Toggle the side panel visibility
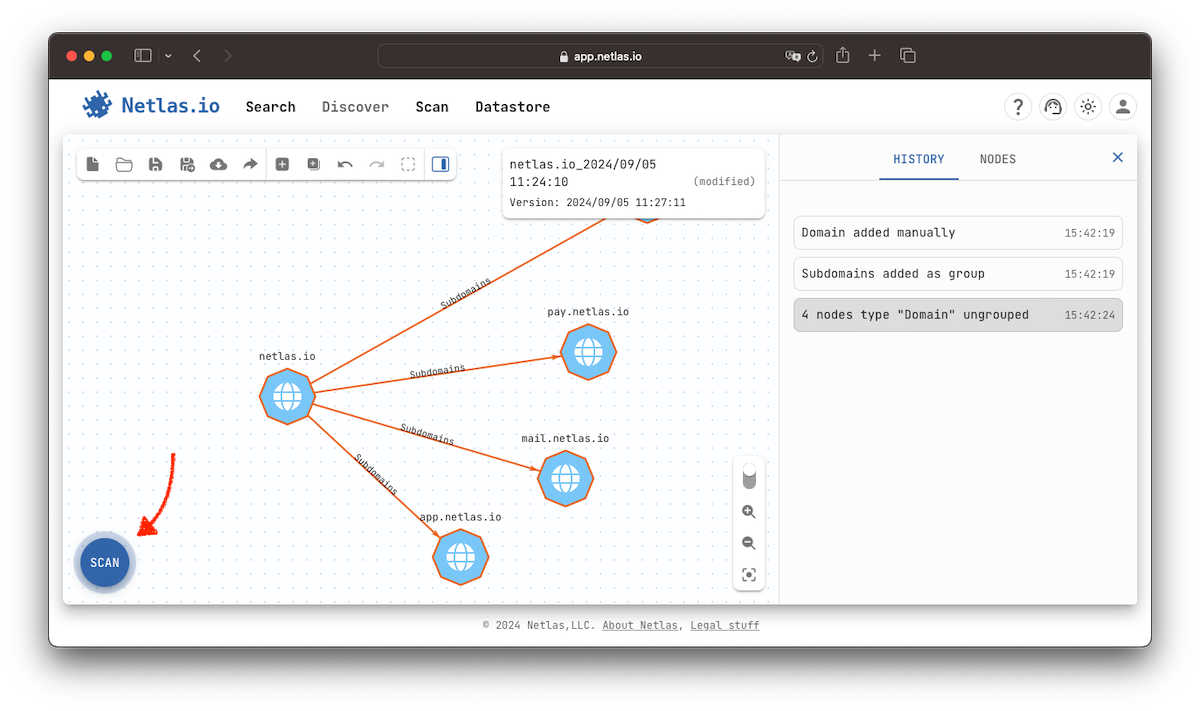The image size is (1200, 711). (x=440, y=165)
